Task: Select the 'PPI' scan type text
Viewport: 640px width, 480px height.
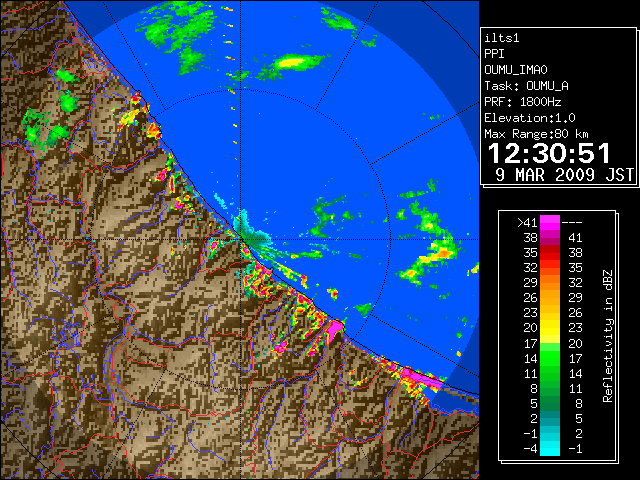Action: (494, 54)
